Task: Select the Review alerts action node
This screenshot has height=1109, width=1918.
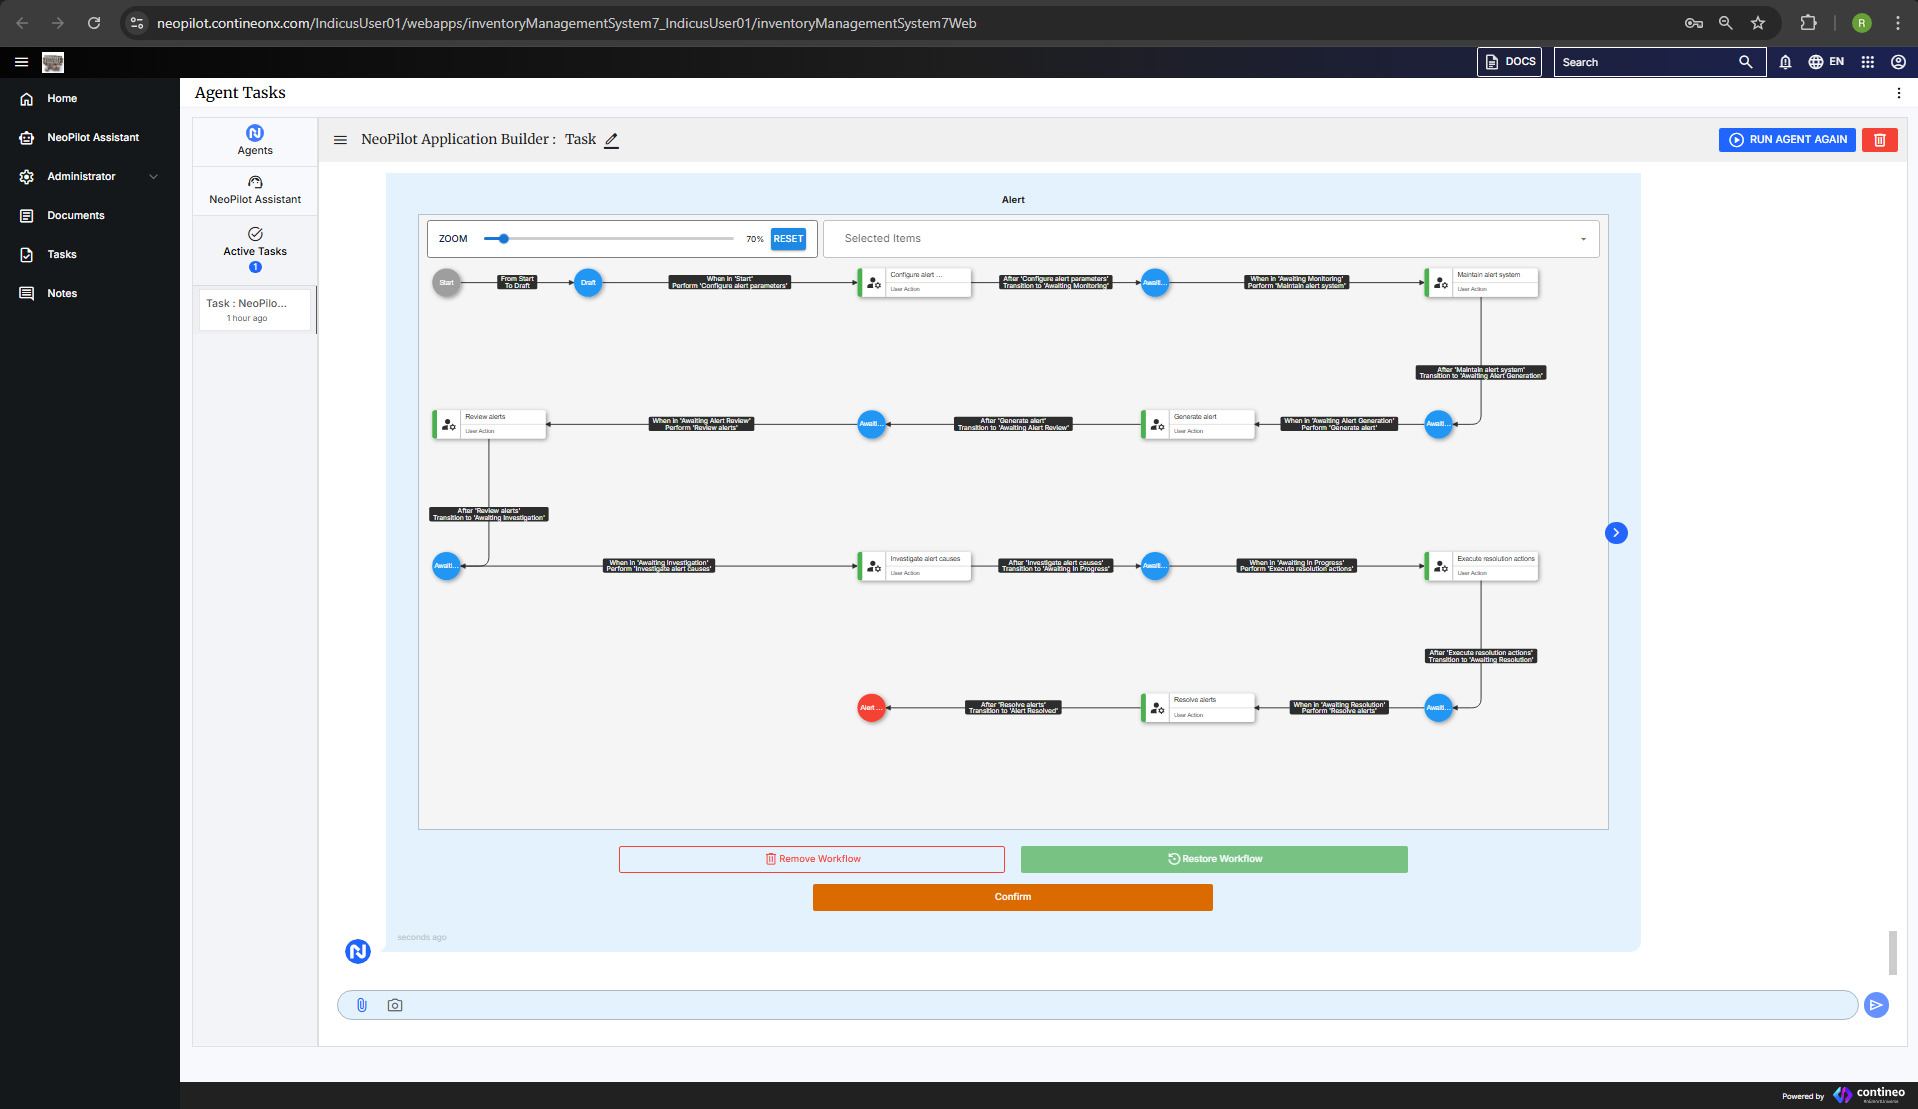Action: (489, 424)
